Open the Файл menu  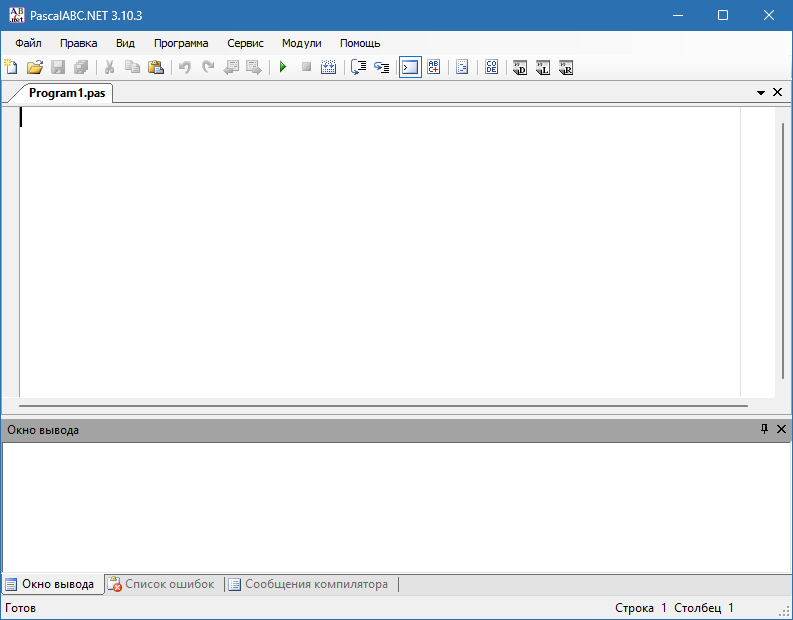pos(28,43)
